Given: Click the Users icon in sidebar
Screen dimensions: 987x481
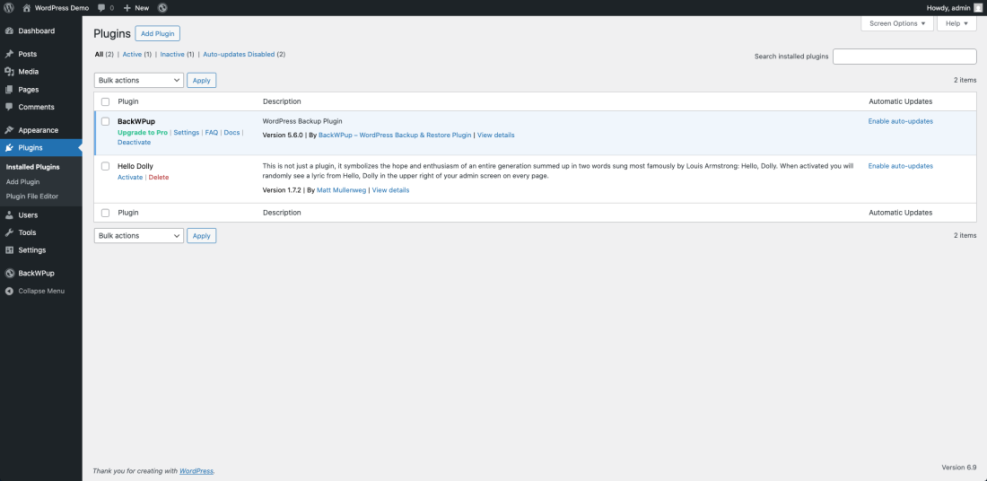Looking at the screenshot, I should click(9, 215).
